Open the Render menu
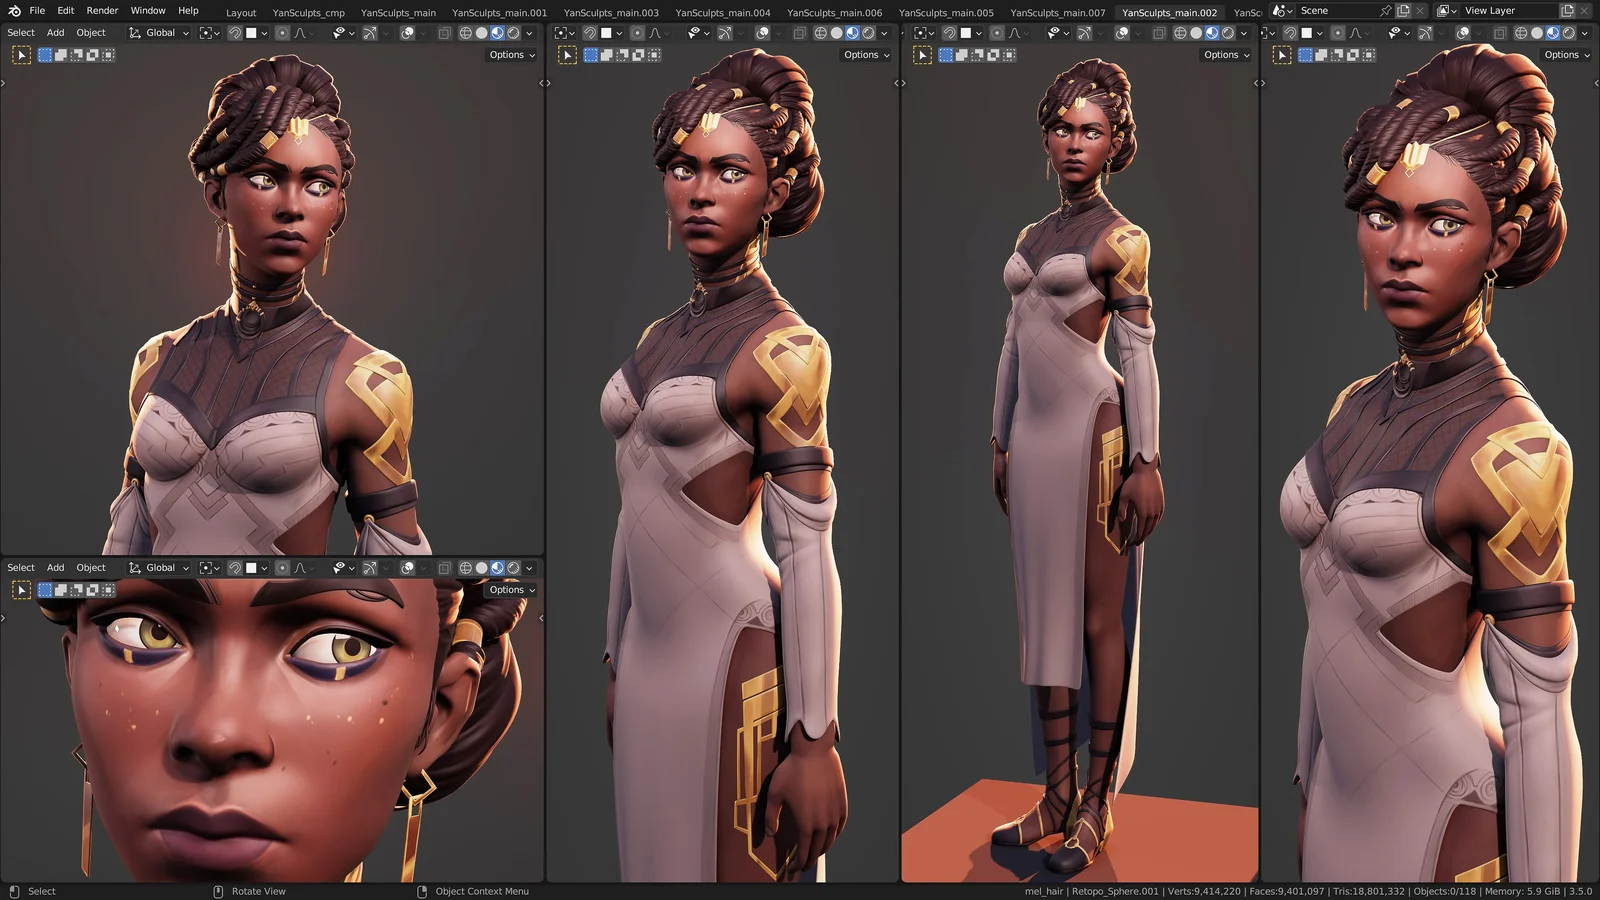 [102, 11]
